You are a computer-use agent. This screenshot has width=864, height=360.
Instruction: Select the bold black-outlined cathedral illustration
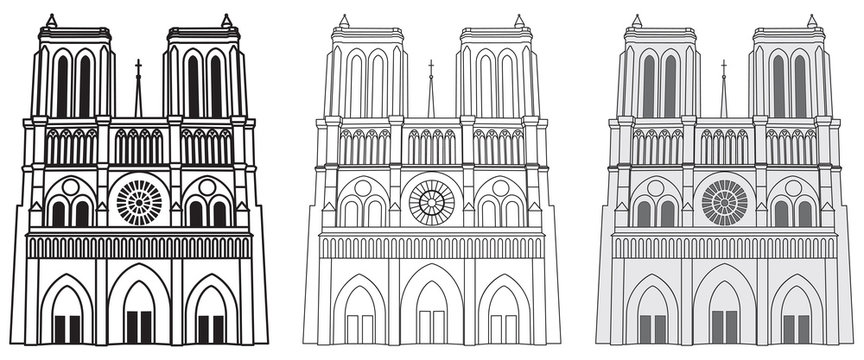tap(139, 180)
